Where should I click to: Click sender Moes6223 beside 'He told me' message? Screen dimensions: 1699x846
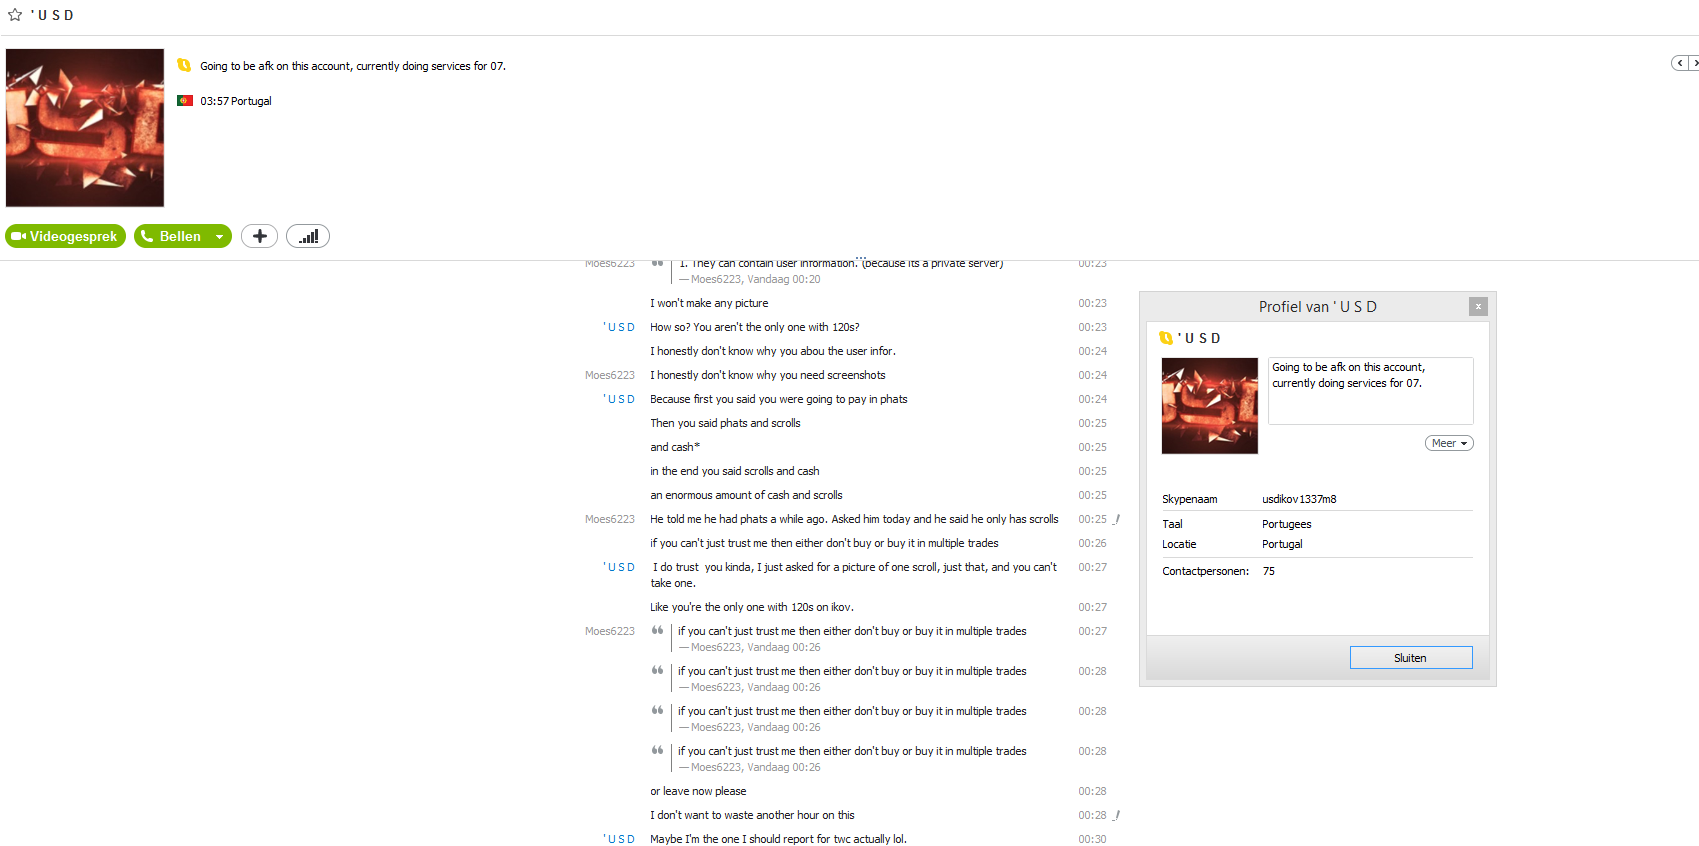pos(610,519)
